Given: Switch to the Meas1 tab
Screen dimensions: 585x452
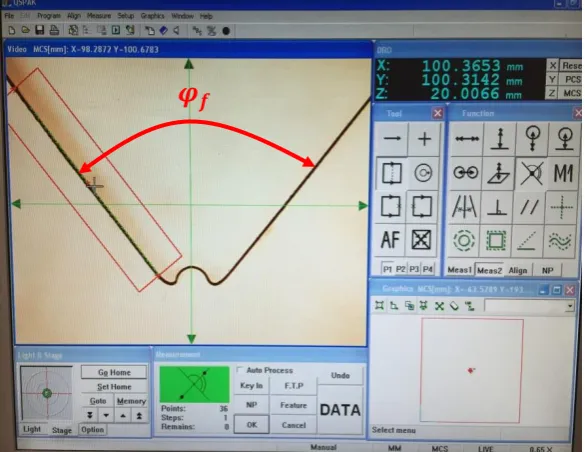Looking at the screenshot, I should coord(460,270).
